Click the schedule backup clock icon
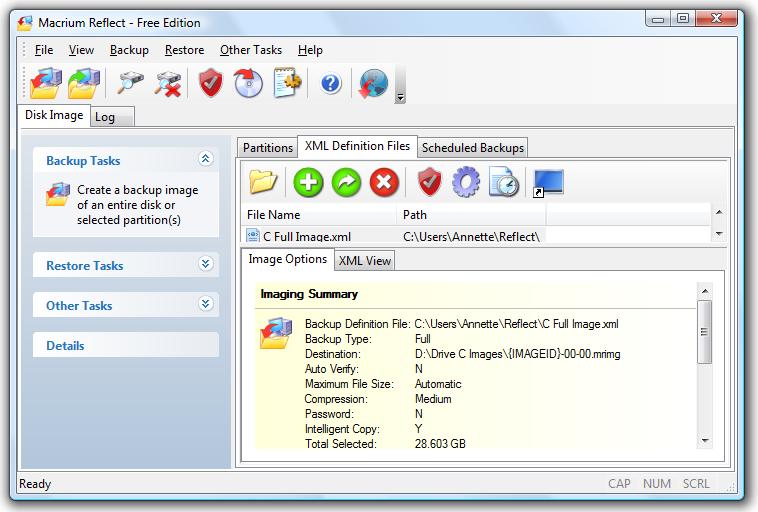Image resolution: width=758 pixels, height=512 pixels. [x=504, y=182]
